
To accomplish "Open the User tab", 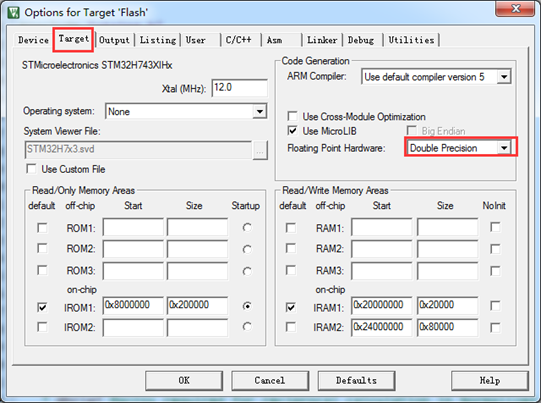I will (x=196, y=40).
